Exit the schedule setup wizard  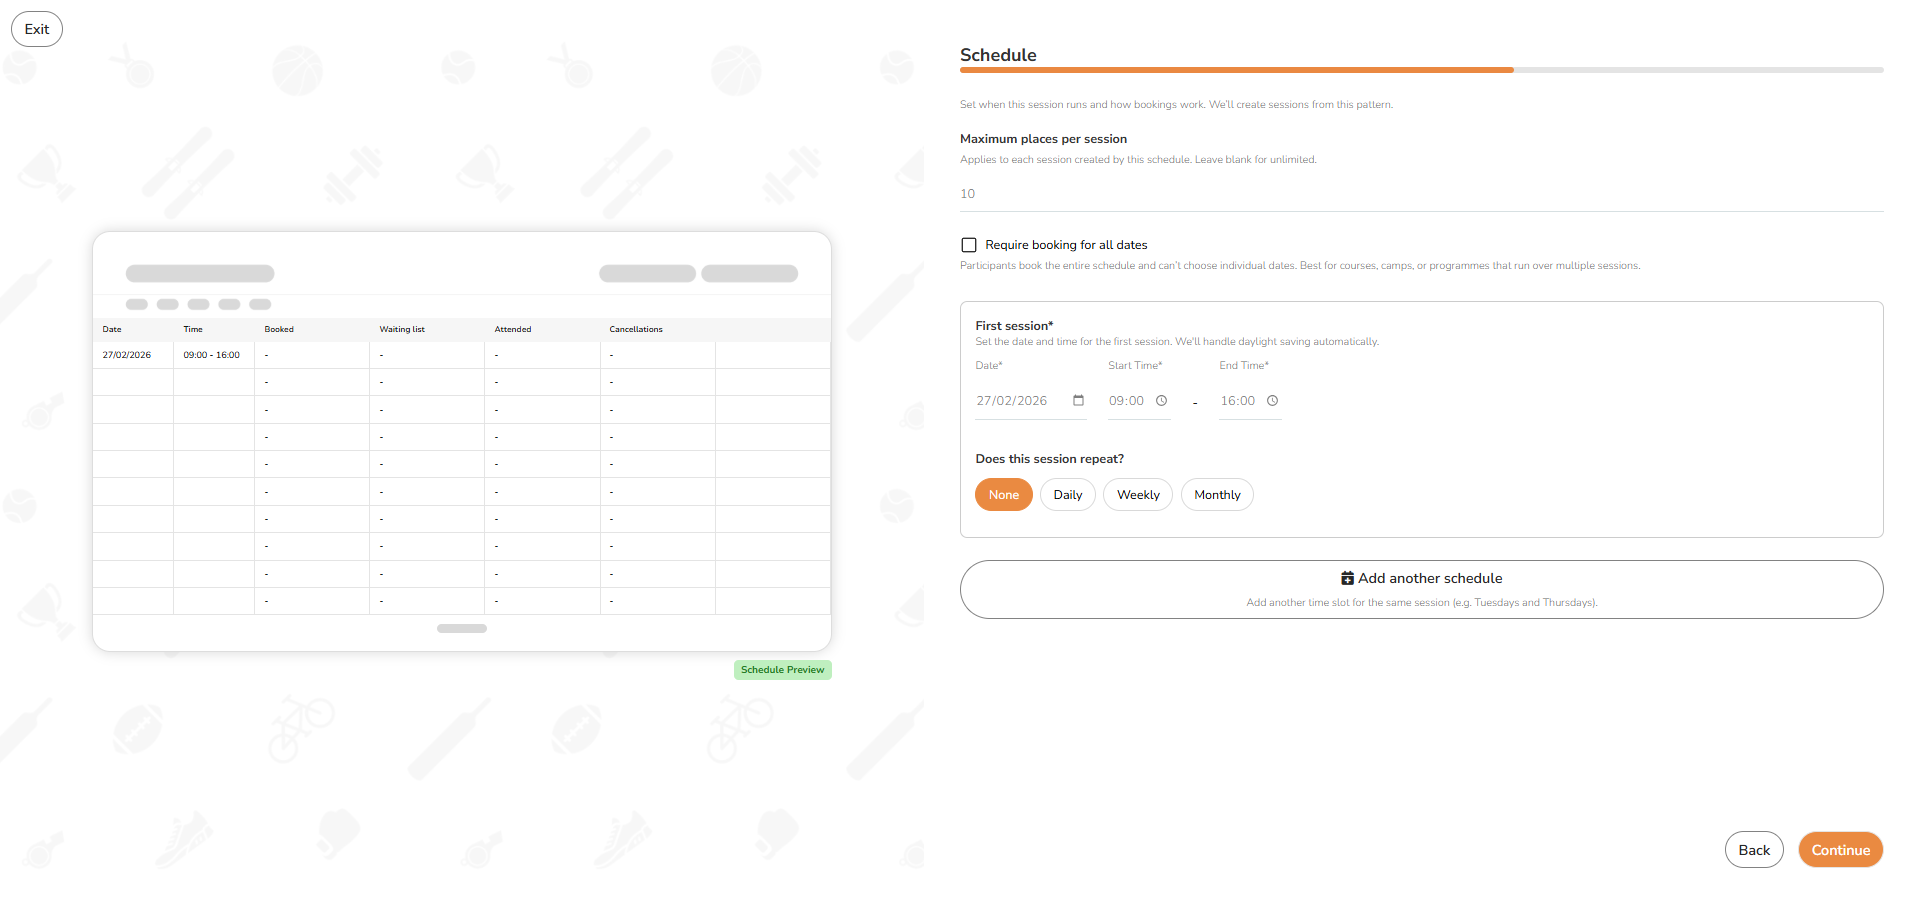(37, 29)
